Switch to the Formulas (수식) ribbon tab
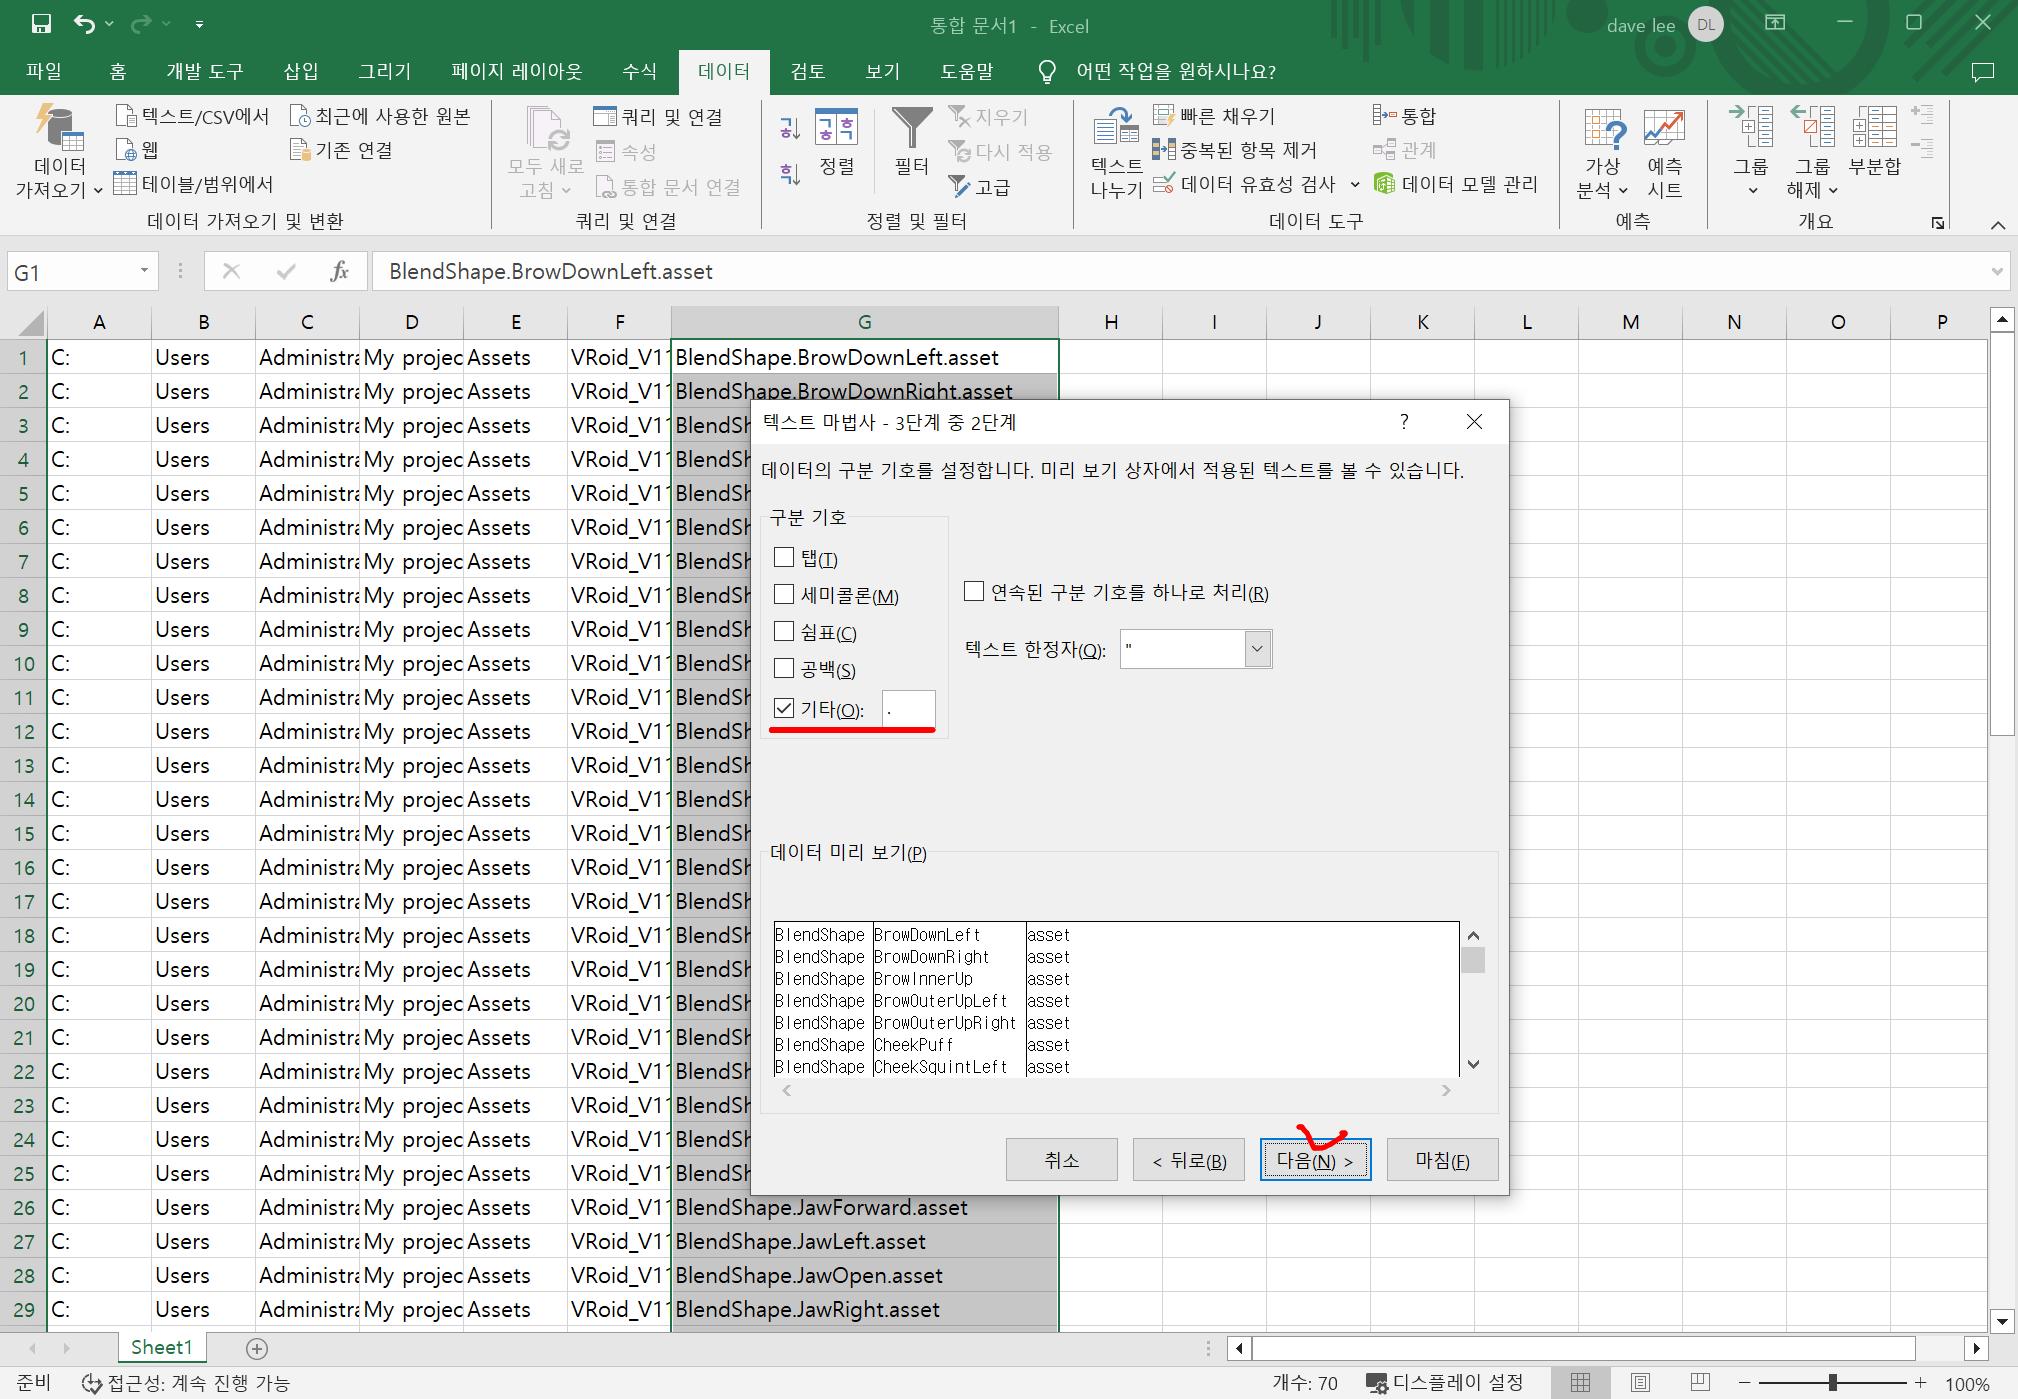This screenshot has height=1399, width=2018. pyautogui.click(x=639, y=71)
